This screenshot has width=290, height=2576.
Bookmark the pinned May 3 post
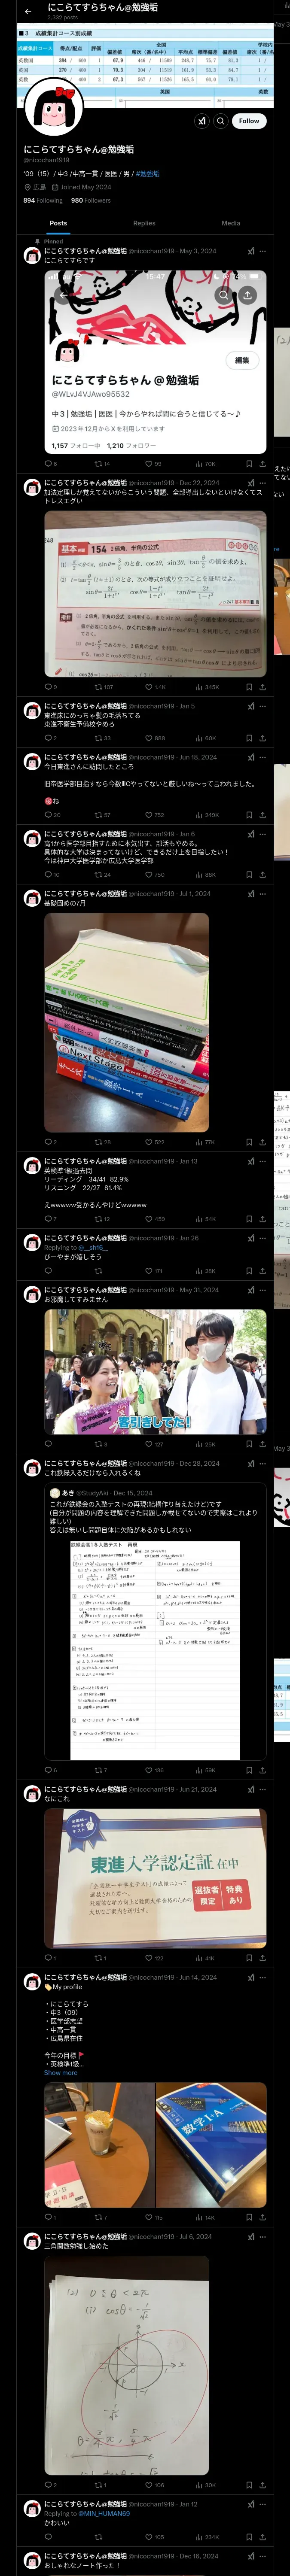pyautogui.click(x=249, y=464)
